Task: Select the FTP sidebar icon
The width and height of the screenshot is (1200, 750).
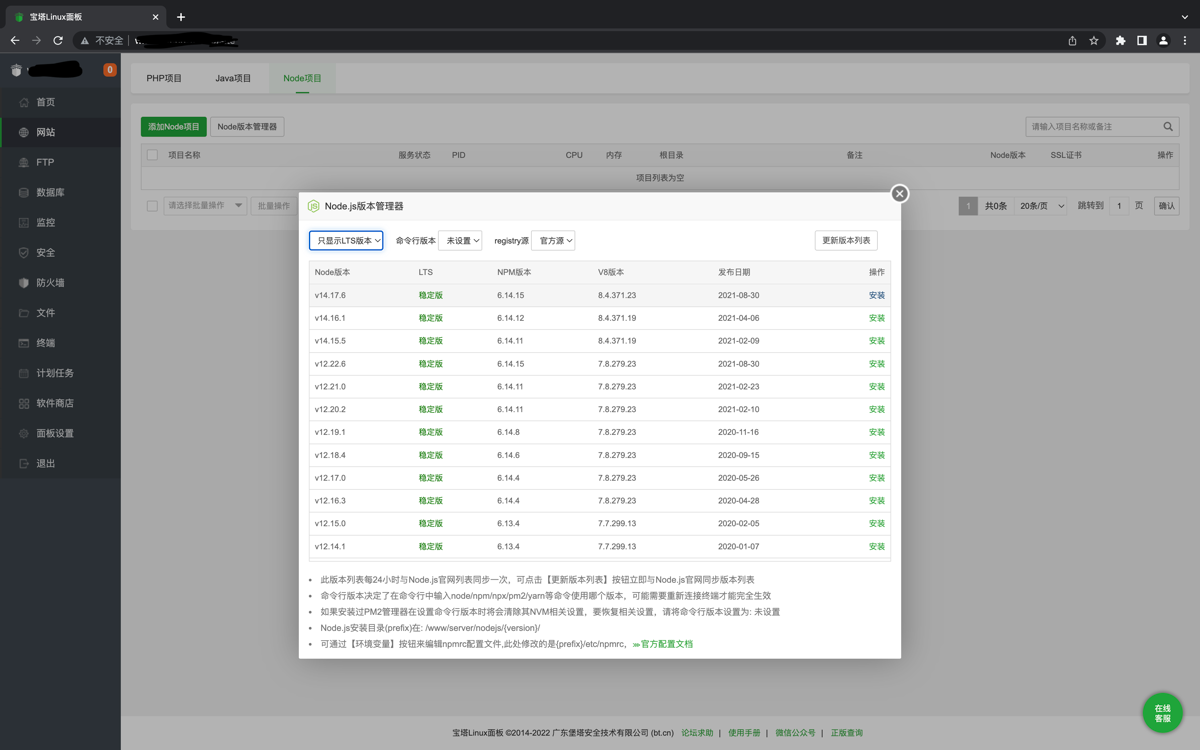Action: click(x=24, y=162)
